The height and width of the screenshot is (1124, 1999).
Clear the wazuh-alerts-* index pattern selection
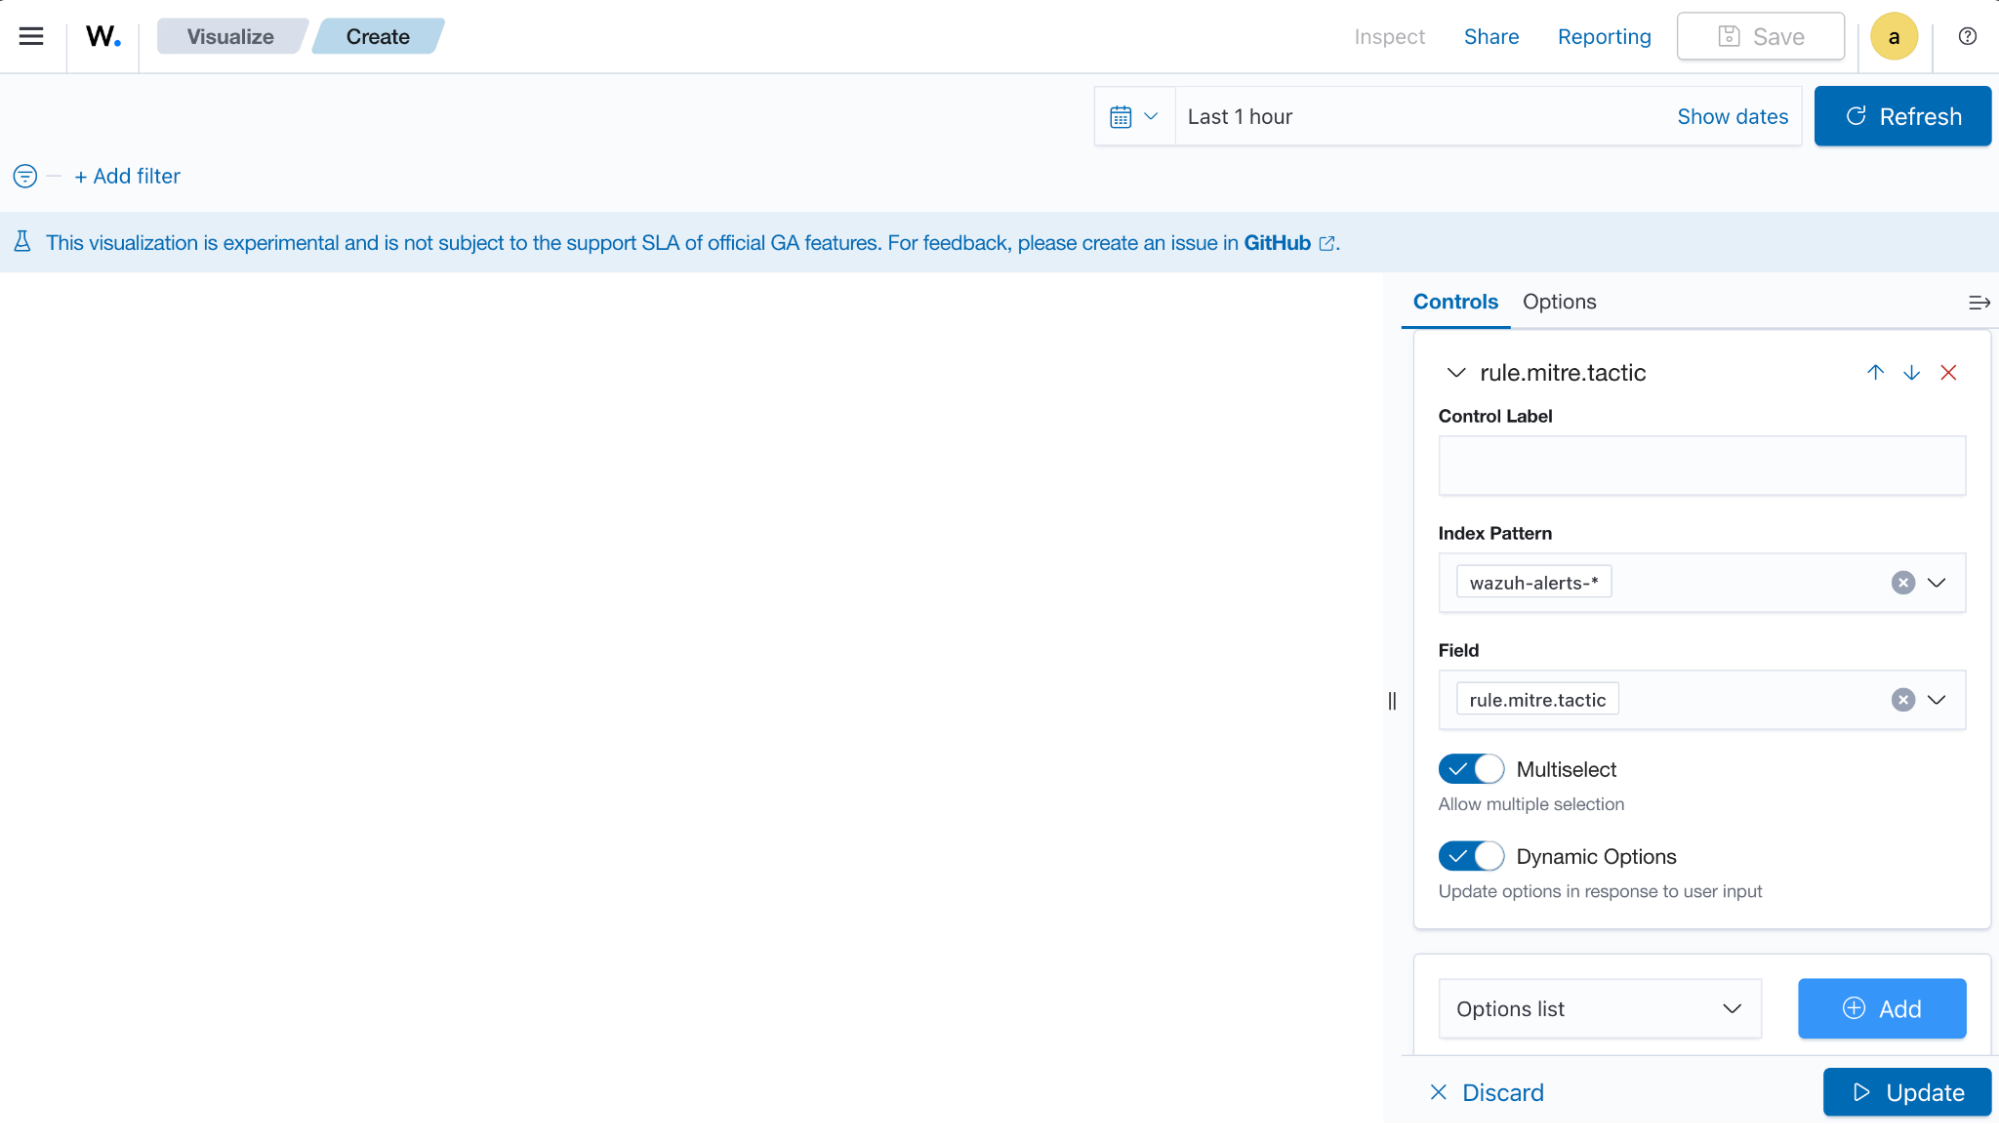(x=1902, y=583)
